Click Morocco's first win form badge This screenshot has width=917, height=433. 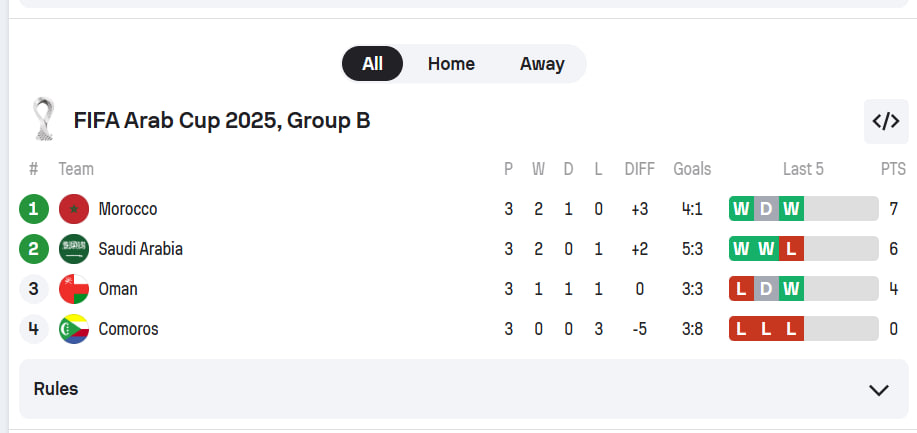(741, 209)
